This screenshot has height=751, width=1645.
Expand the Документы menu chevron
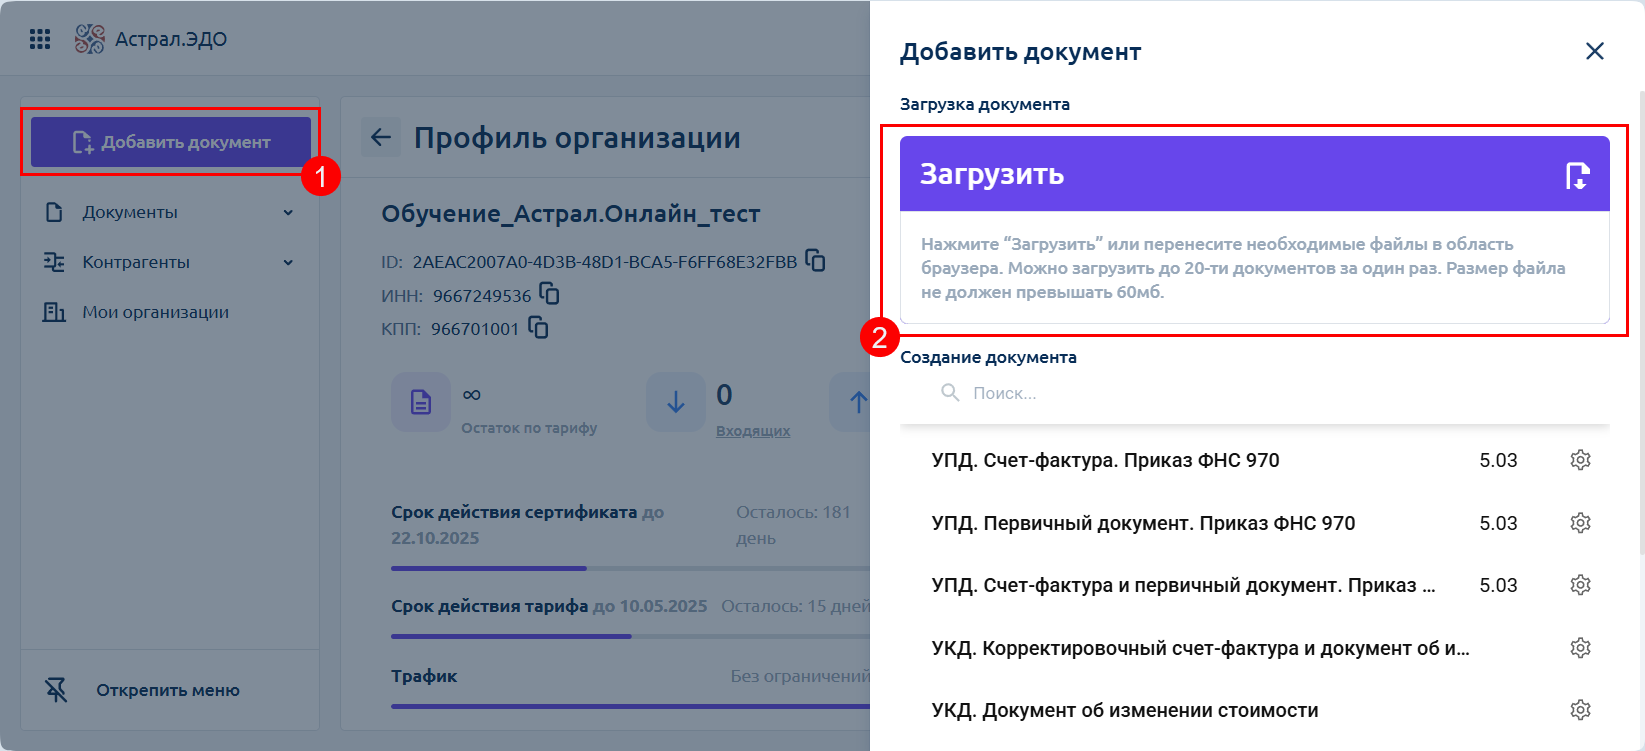point(288,212)
